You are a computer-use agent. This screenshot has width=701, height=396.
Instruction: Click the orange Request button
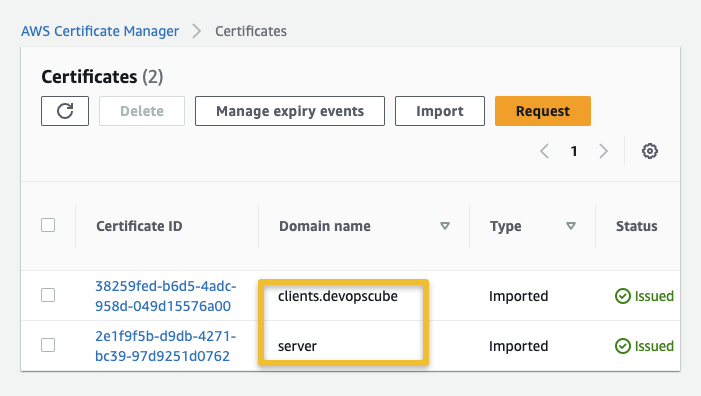click(x=543, y=111)
